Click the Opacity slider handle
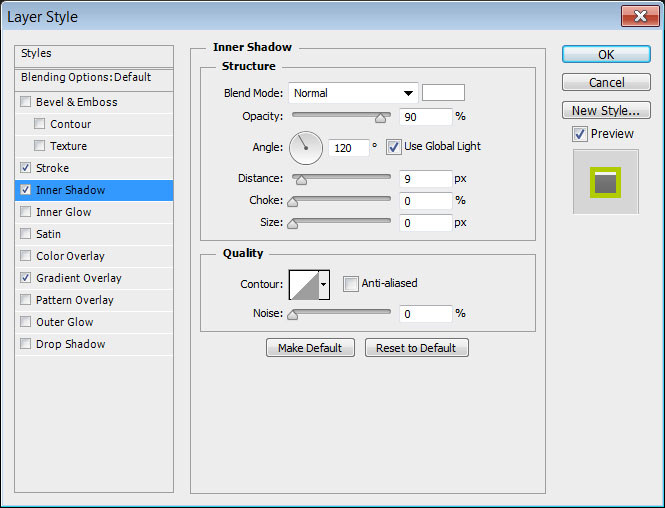665x508 pixels. 380,117
